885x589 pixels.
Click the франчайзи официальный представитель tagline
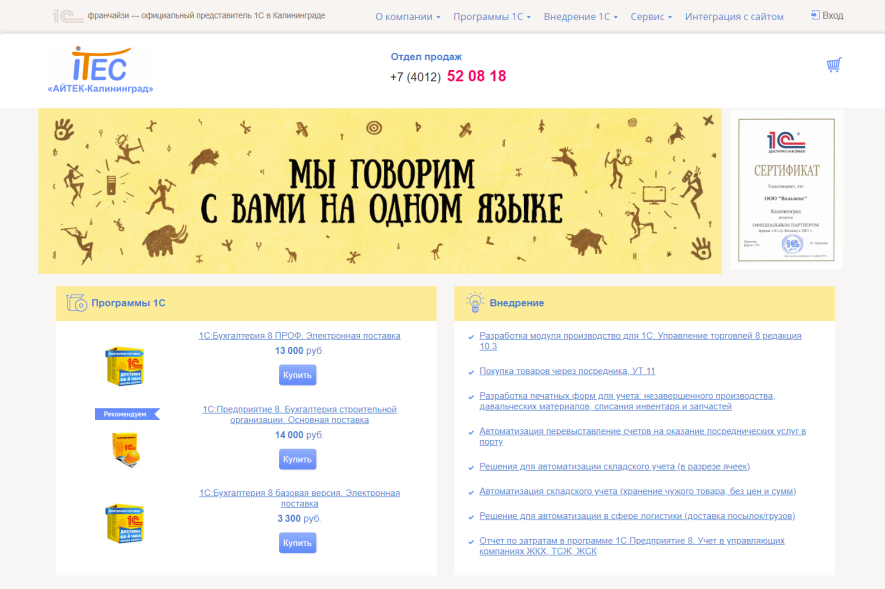click(206, 16)
